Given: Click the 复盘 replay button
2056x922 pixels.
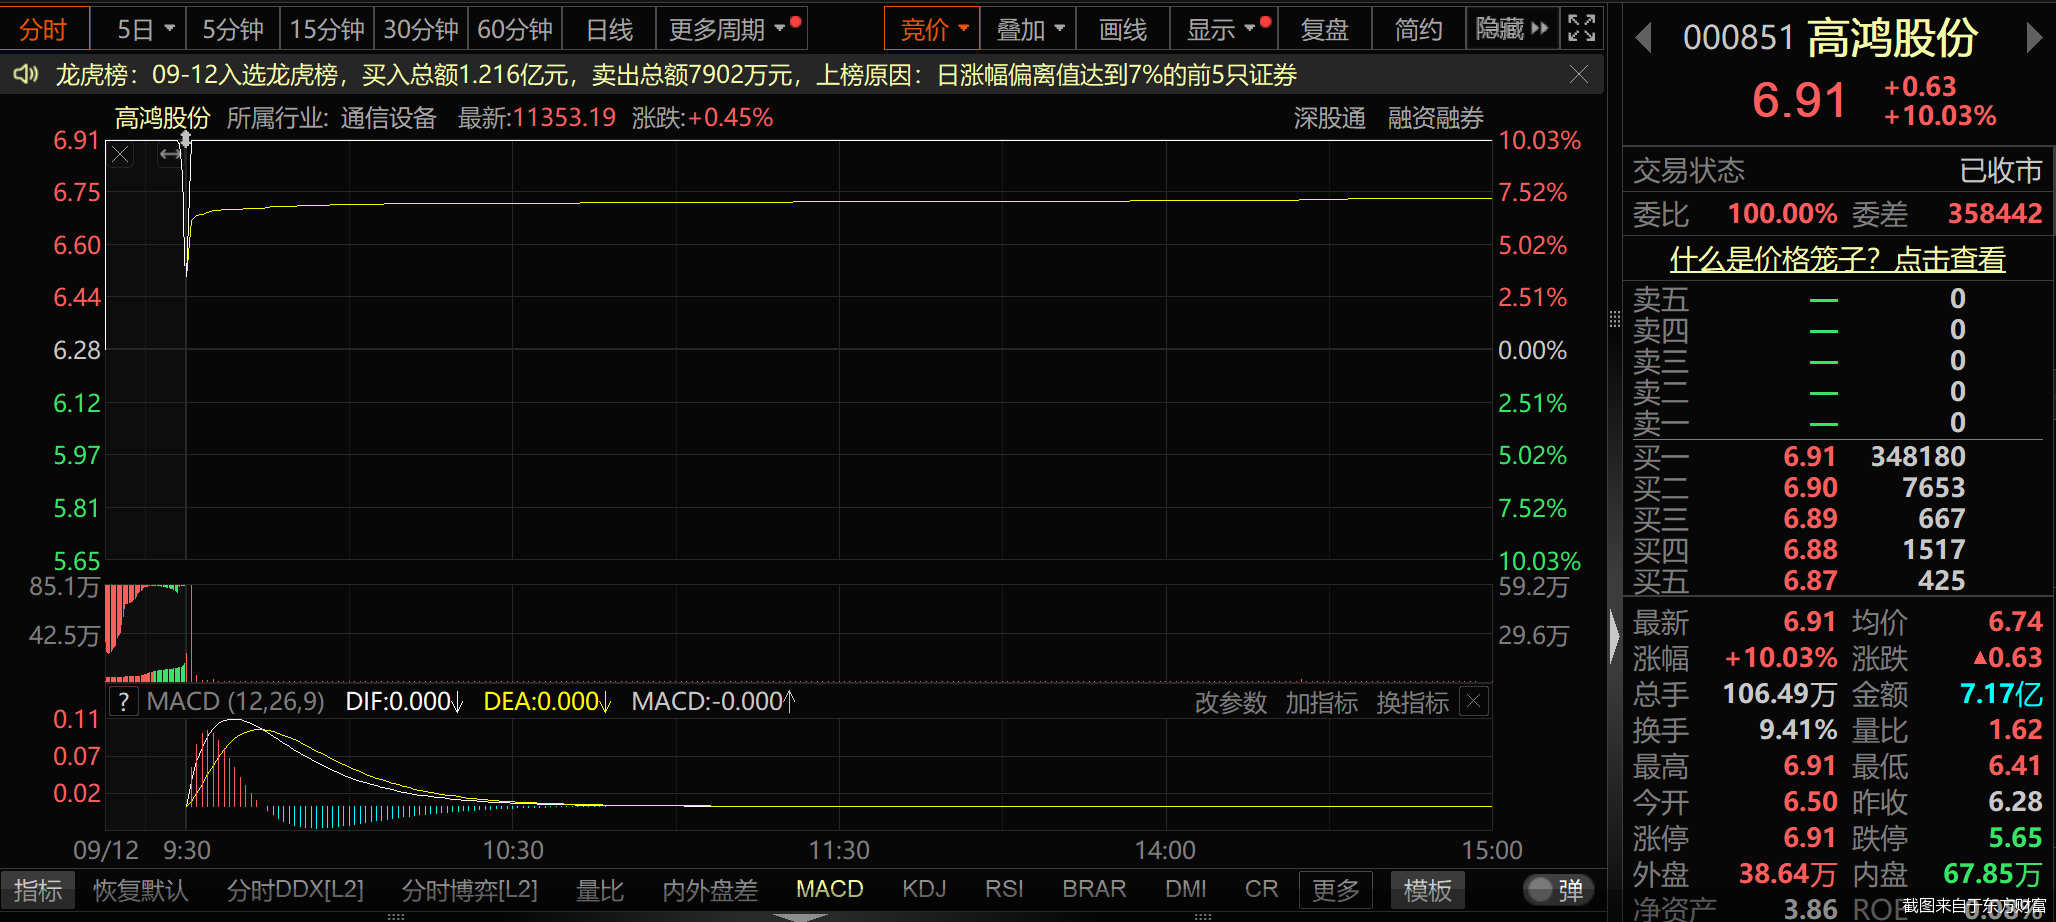Looking at the screenshot, I should [1324, 30].
